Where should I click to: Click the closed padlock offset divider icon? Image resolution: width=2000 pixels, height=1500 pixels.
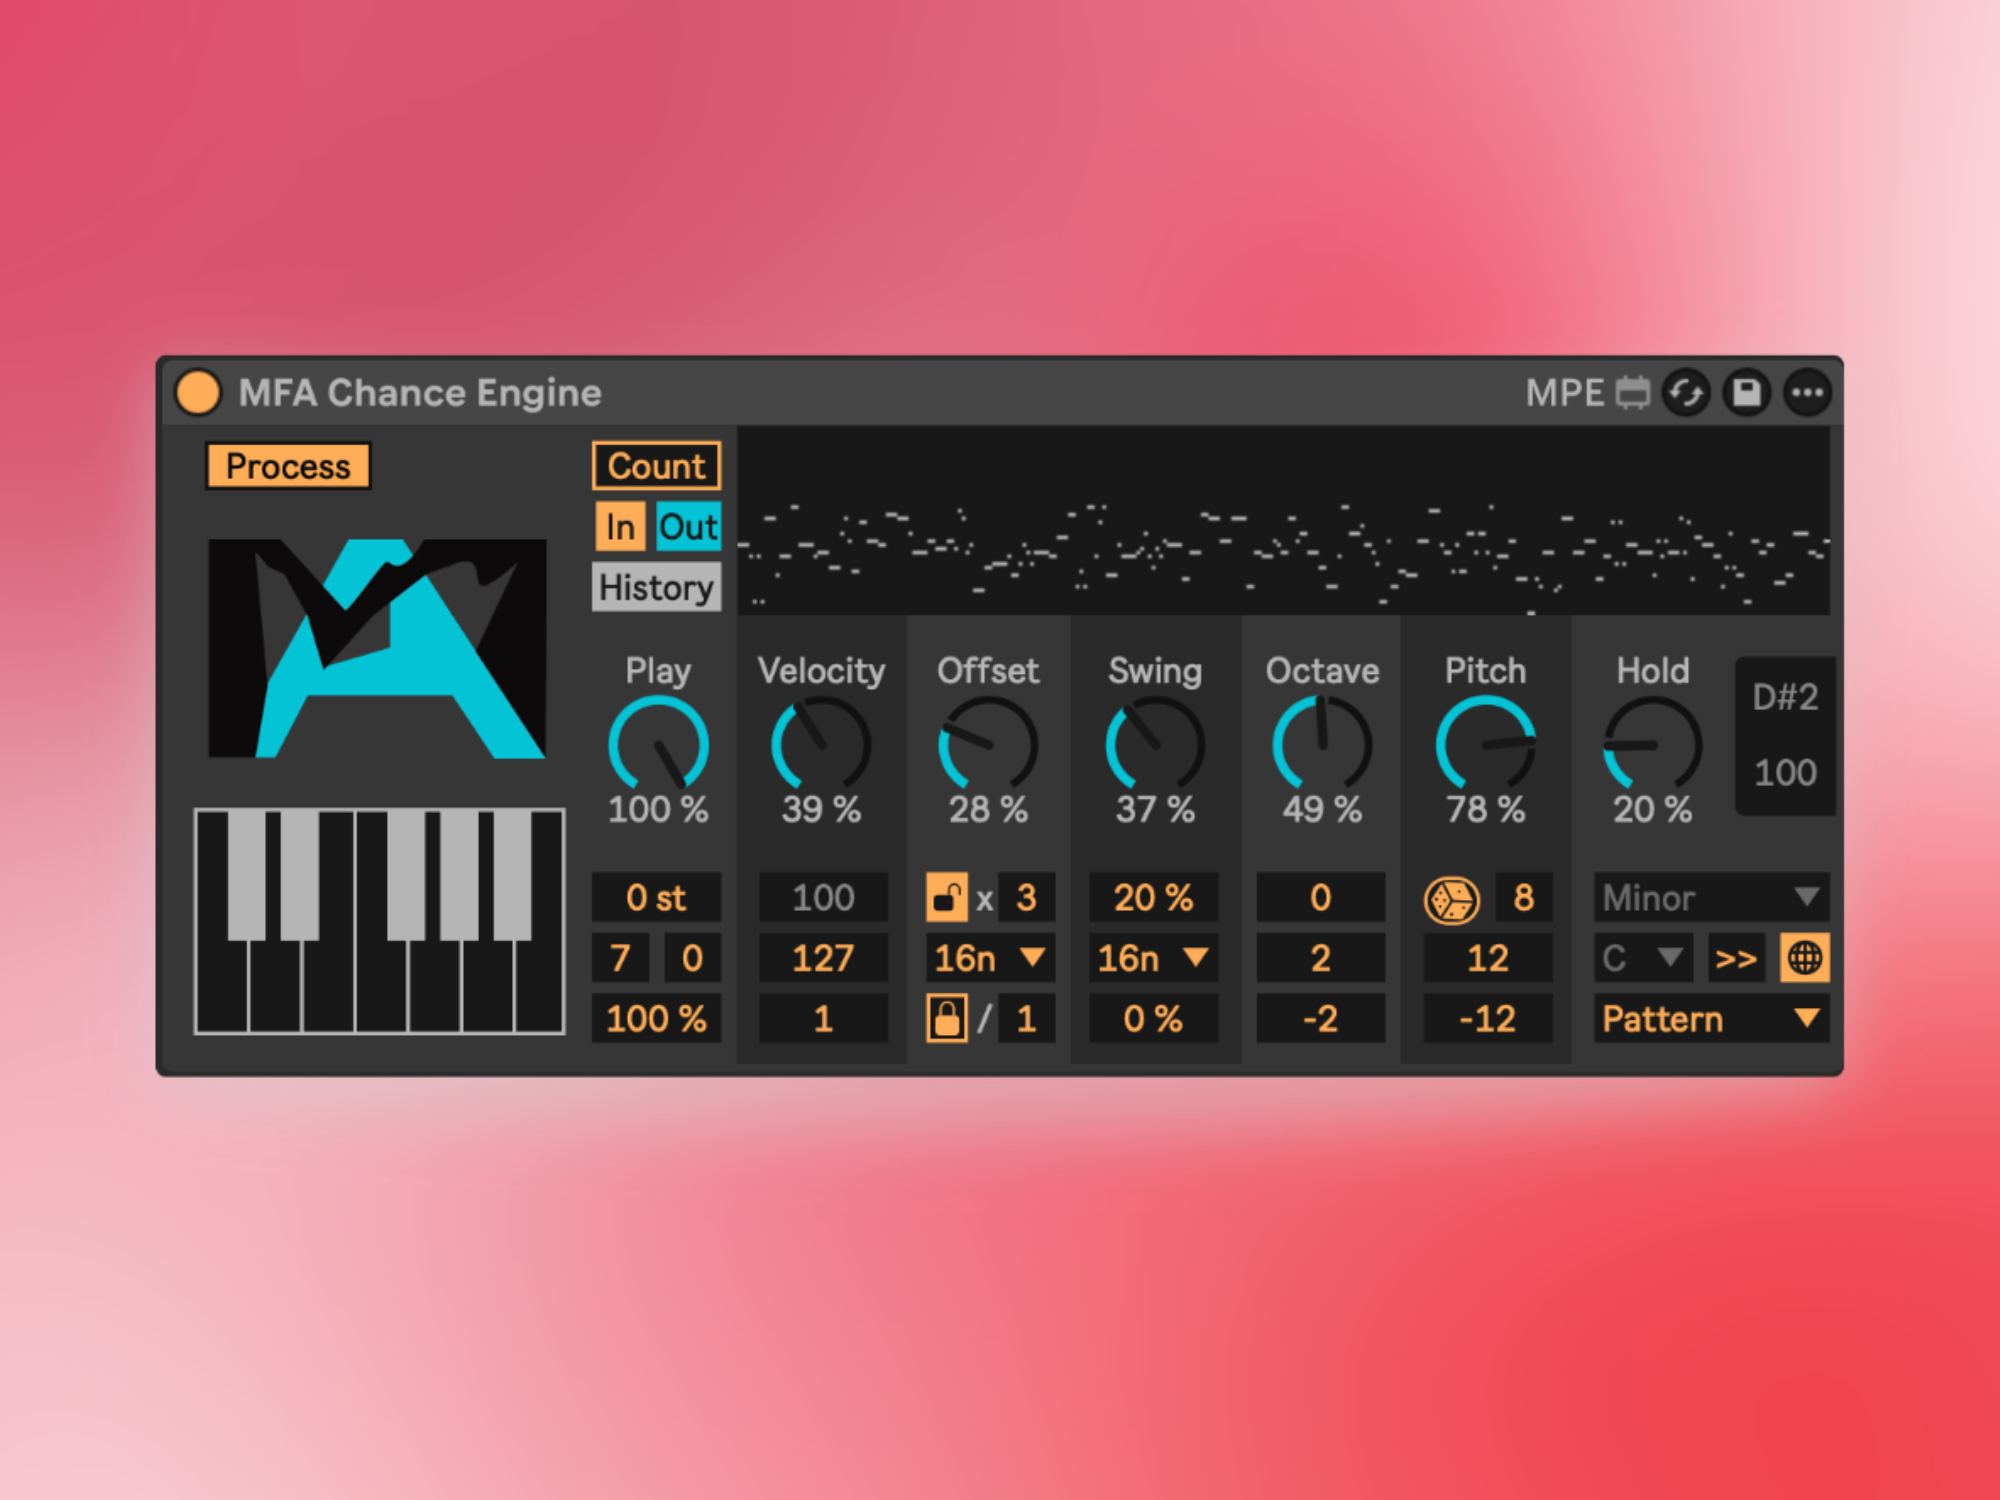[x=946, y=1019]
